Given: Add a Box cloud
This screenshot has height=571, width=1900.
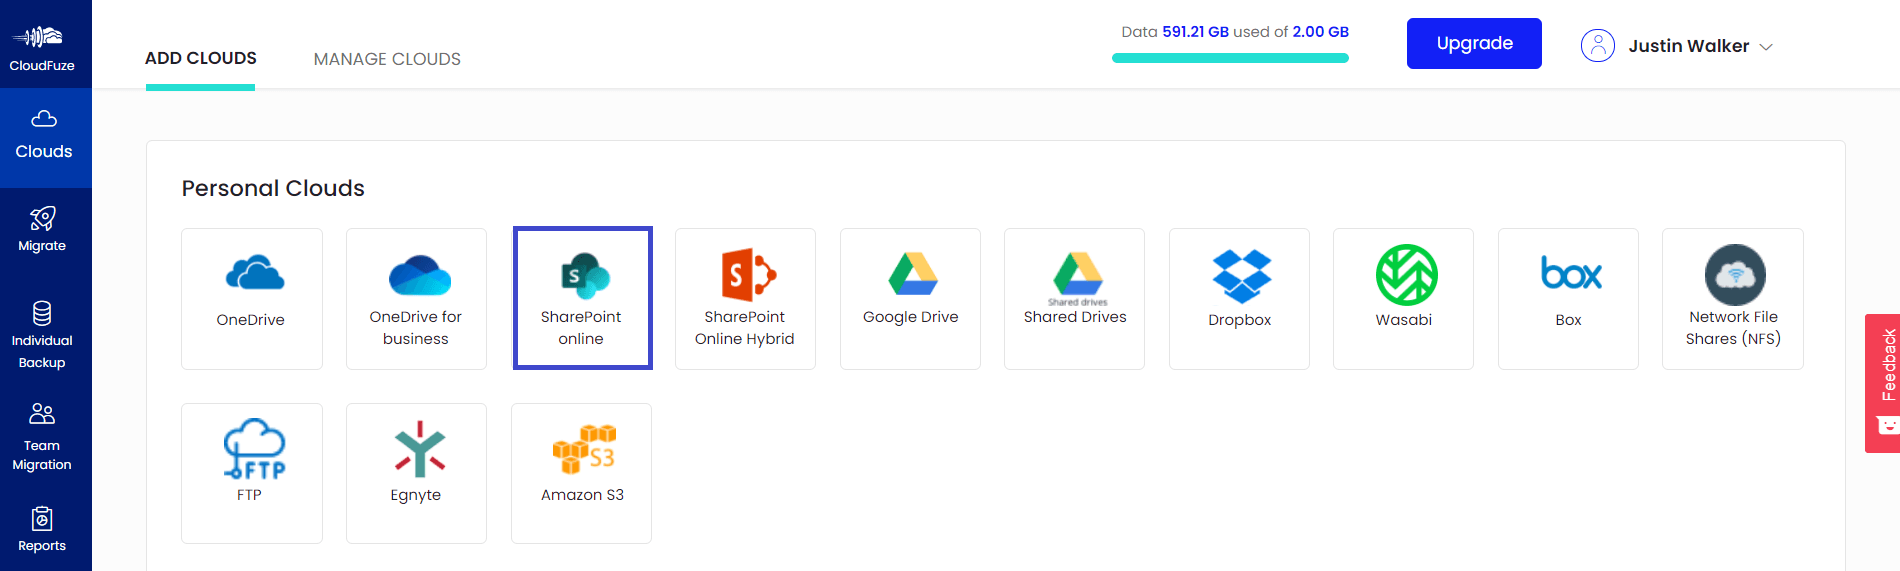Looking at the screenshot, I should point(1568,299).
